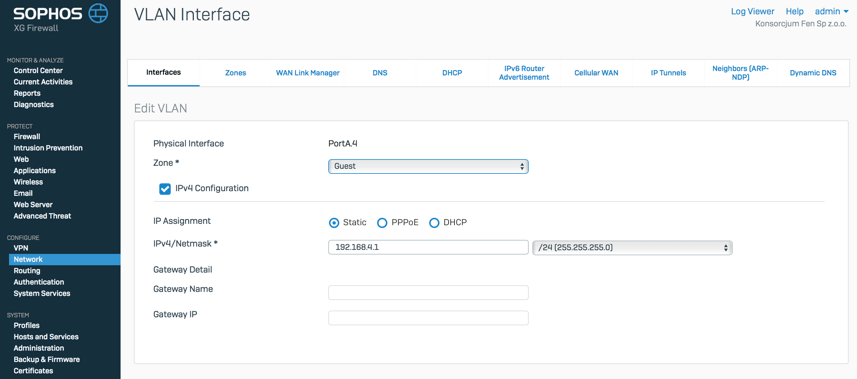Open Email in sidebar
857x379 pixels.
click(x=23, y=193)
